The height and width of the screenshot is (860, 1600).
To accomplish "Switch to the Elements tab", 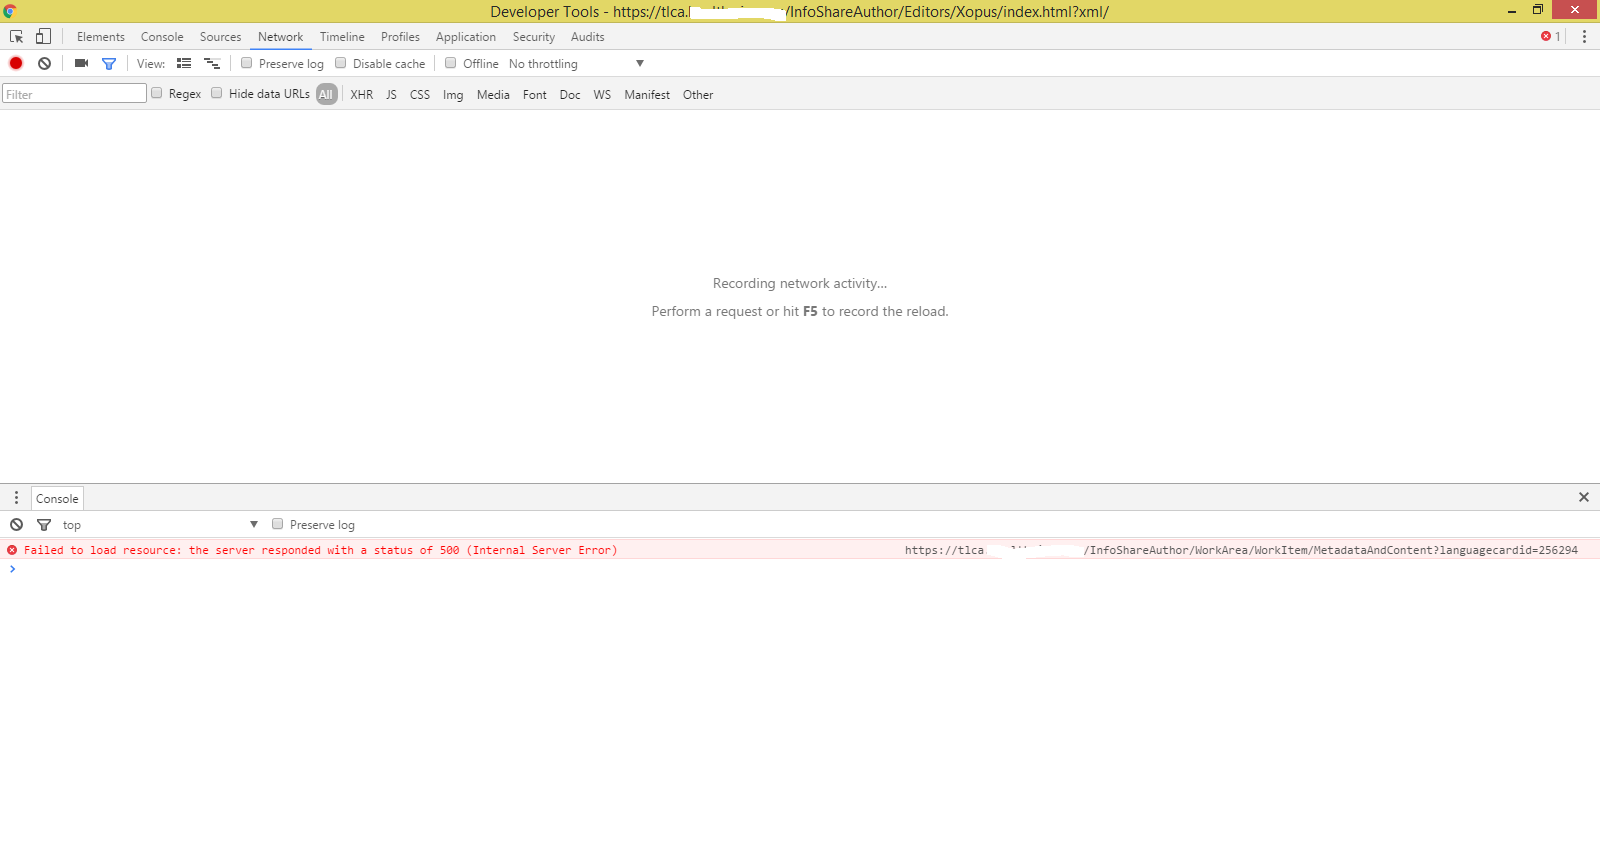I will pyautogui.click(x=101, y=37).
